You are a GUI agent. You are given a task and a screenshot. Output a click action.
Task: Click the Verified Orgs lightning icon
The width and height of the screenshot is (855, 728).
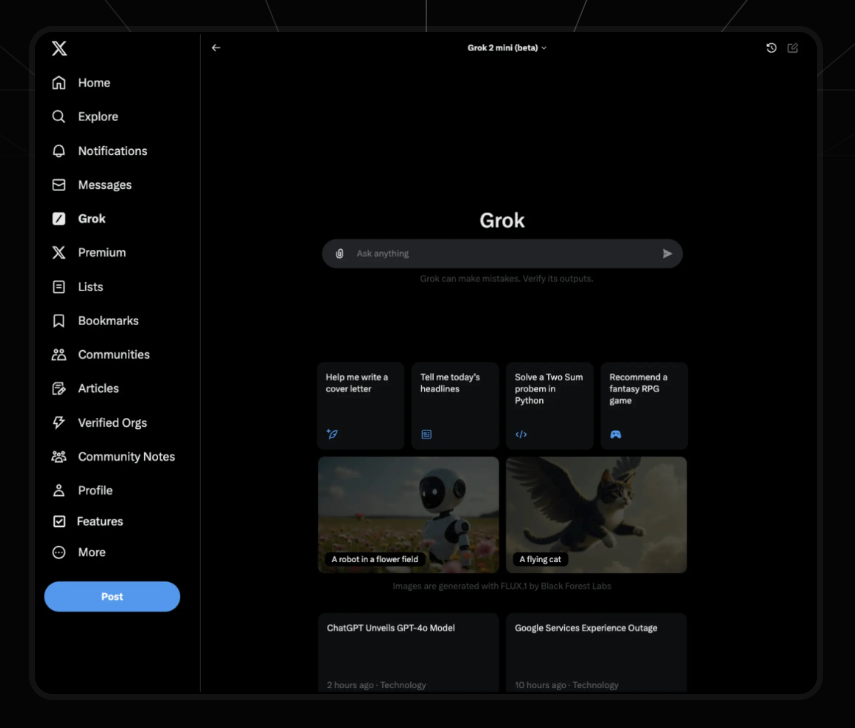[59, 423]
